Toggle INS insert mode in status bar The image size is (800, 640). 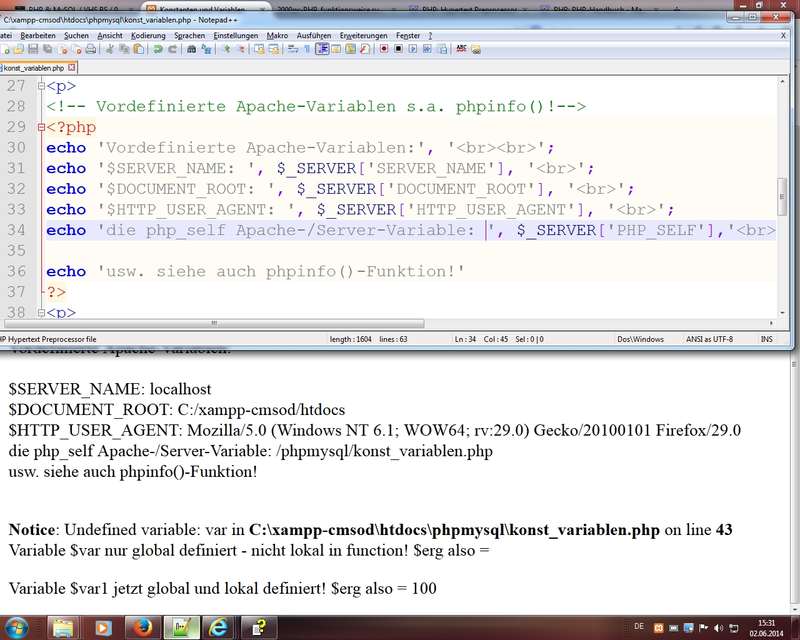(x=766, y=339)
